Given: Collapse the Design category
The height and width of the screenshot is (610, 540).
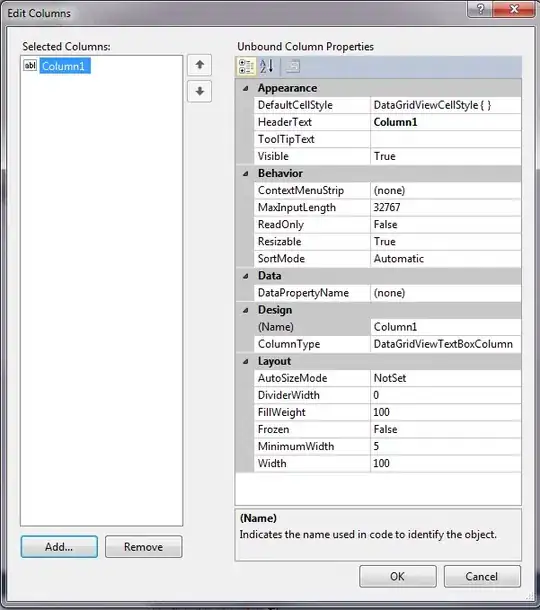Looking at the screenshot, I should (245, 310).
